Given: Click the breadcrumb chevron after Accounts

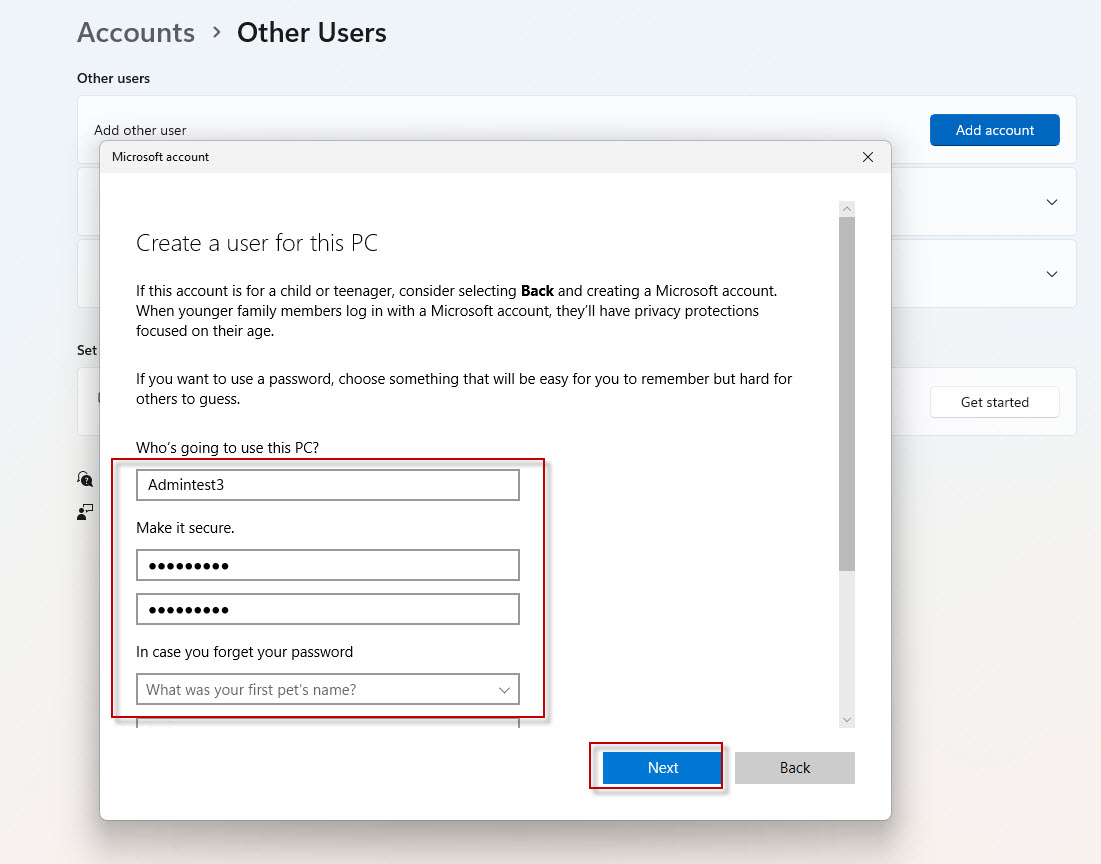Looking at the screenshot, I should pos(216,32).
